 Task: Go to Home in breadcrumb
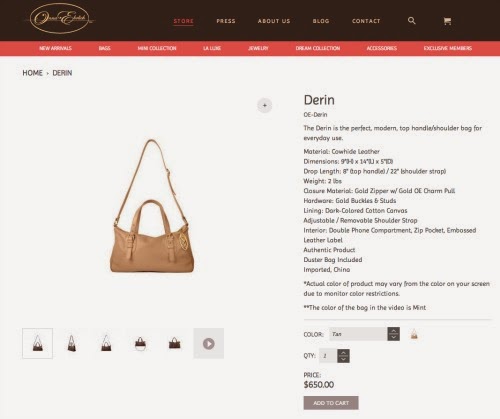click(x=32, y=73)
